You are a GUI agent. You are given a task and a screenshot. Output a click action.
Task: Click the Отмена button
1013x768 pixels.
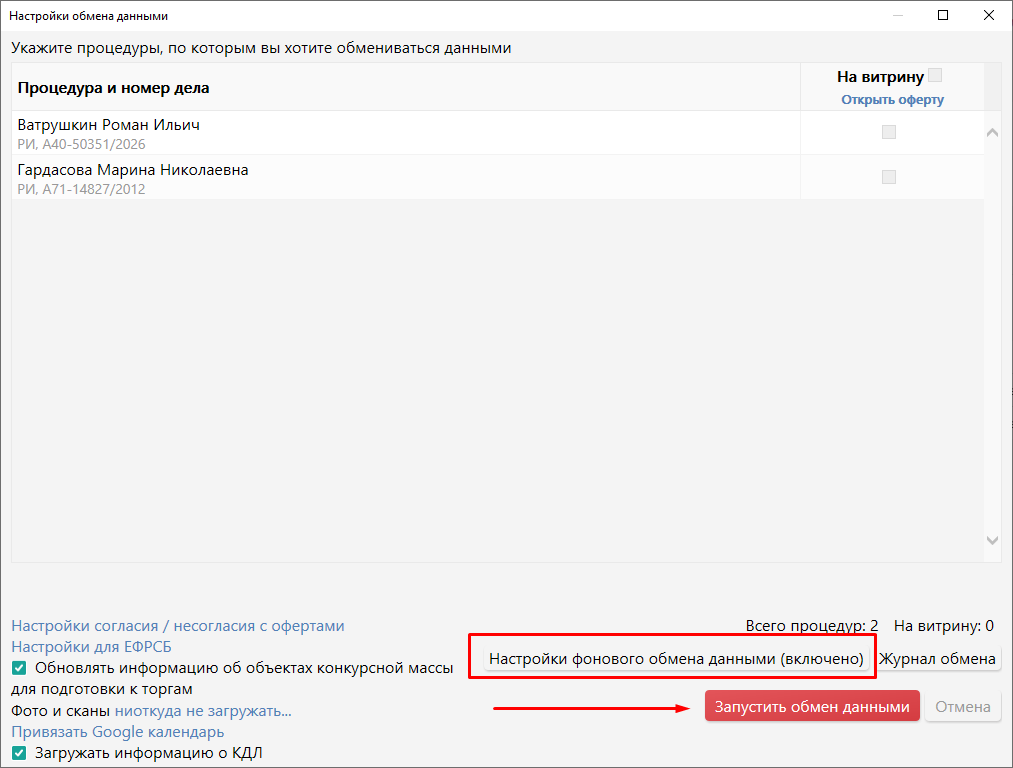coord(963,707)
